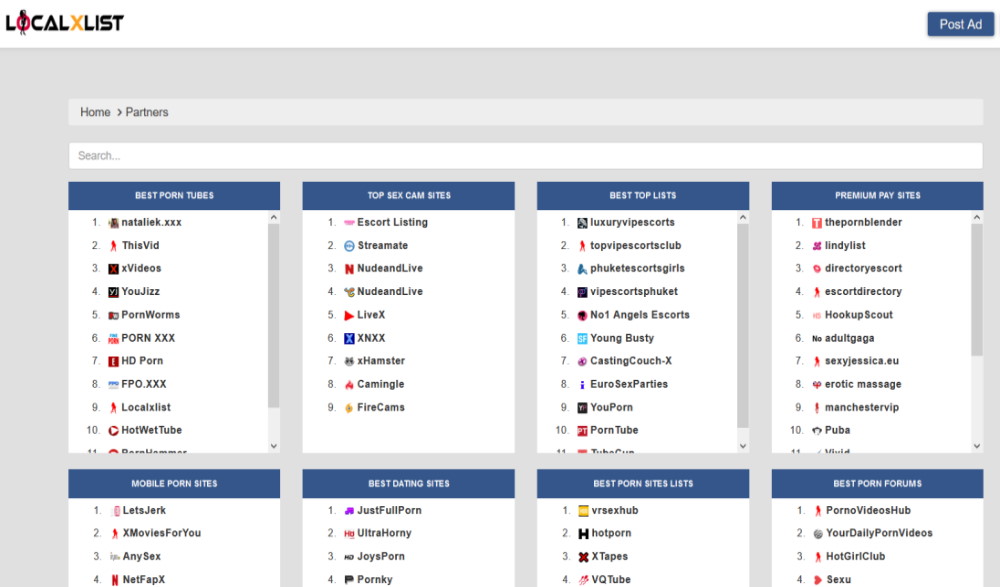Screen dimensions: 1000x587
Task: Go to the Home breadcrumb
Action: click(95, 112)
